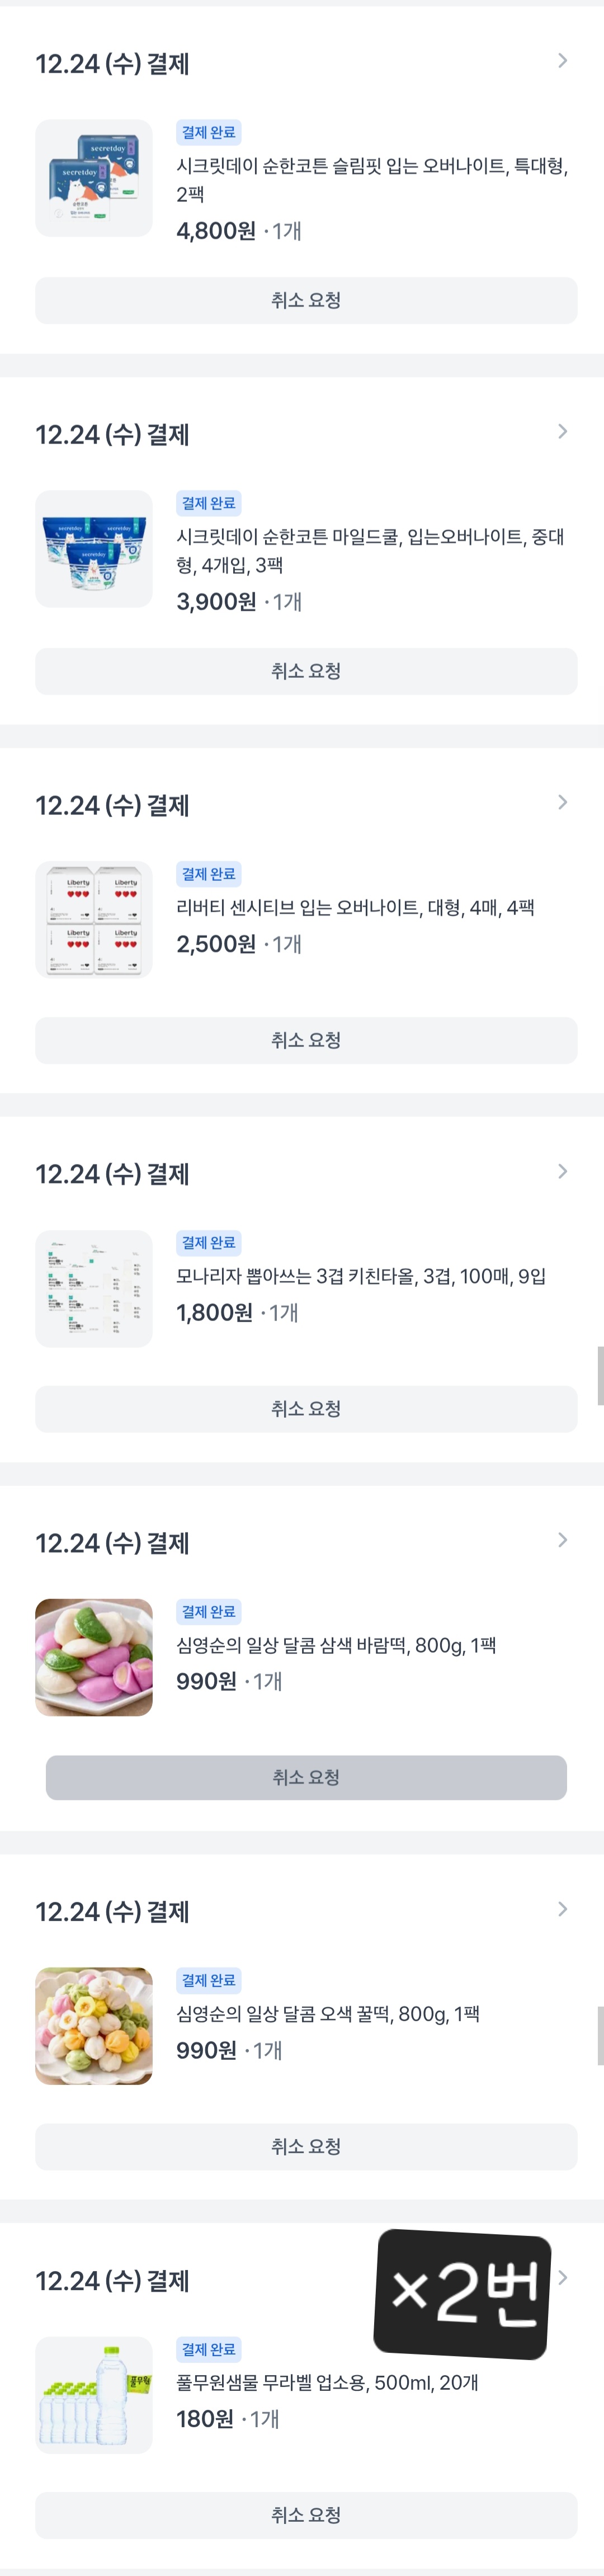The width and height of the screenshot is (604, 2576).
Task: Request cancel for the 4,800원 Secretday order
Action: tap(306, 300)
